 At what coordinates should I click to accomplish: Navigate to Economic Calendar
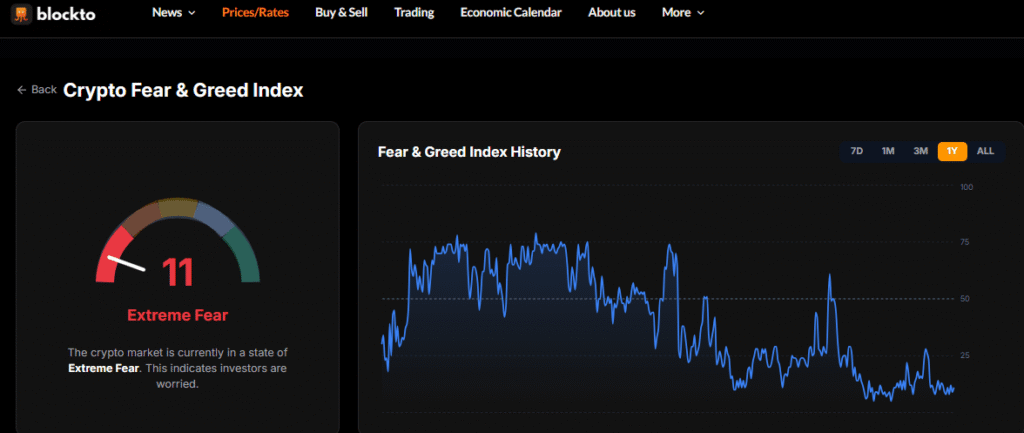pos(510,13)
